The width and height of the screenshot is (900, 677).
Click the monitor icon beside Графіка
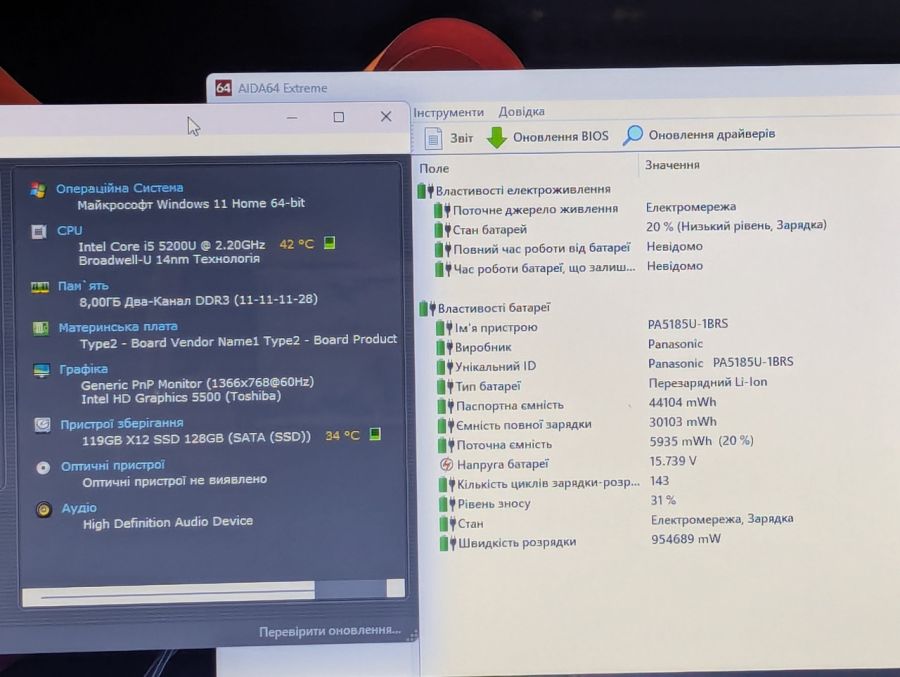pos(41,371)
